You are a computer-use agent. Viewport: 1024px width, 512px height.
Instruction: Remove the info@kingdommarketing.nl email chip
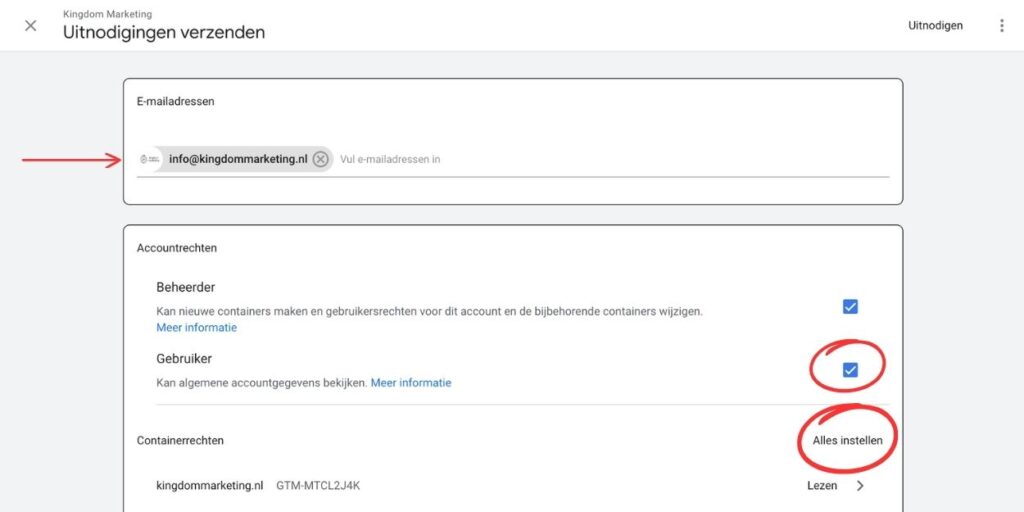pos(320,159)
